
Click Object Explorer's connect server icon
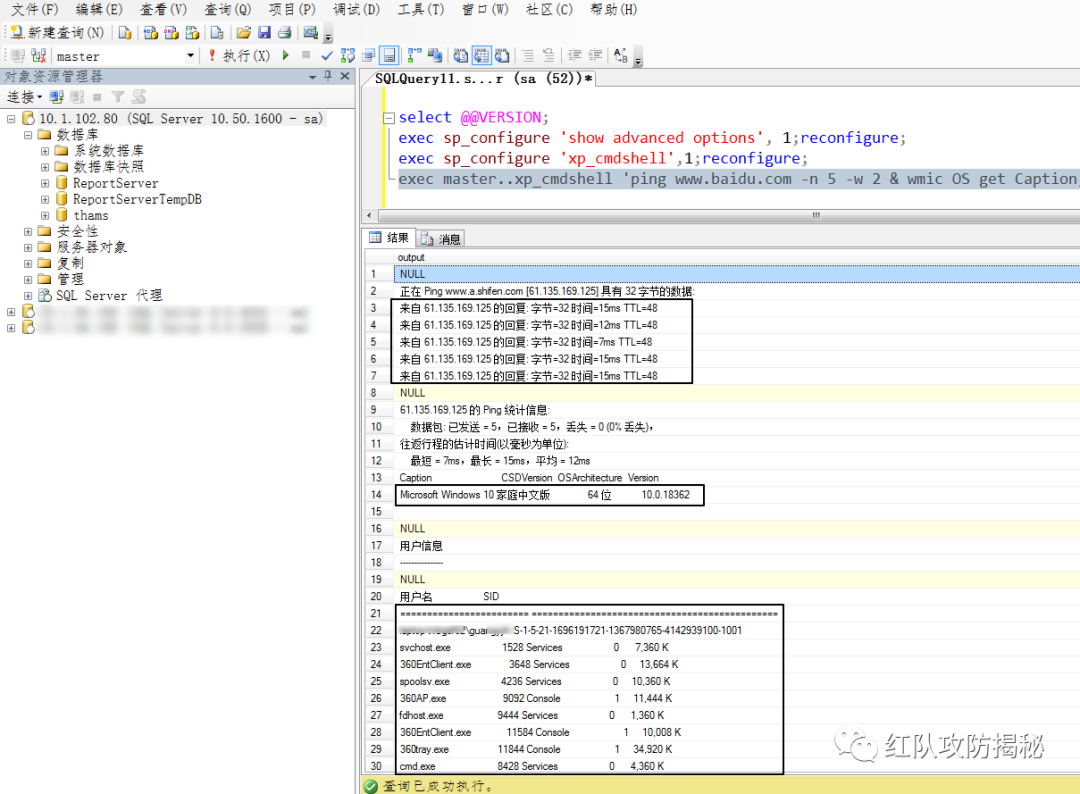56,97
